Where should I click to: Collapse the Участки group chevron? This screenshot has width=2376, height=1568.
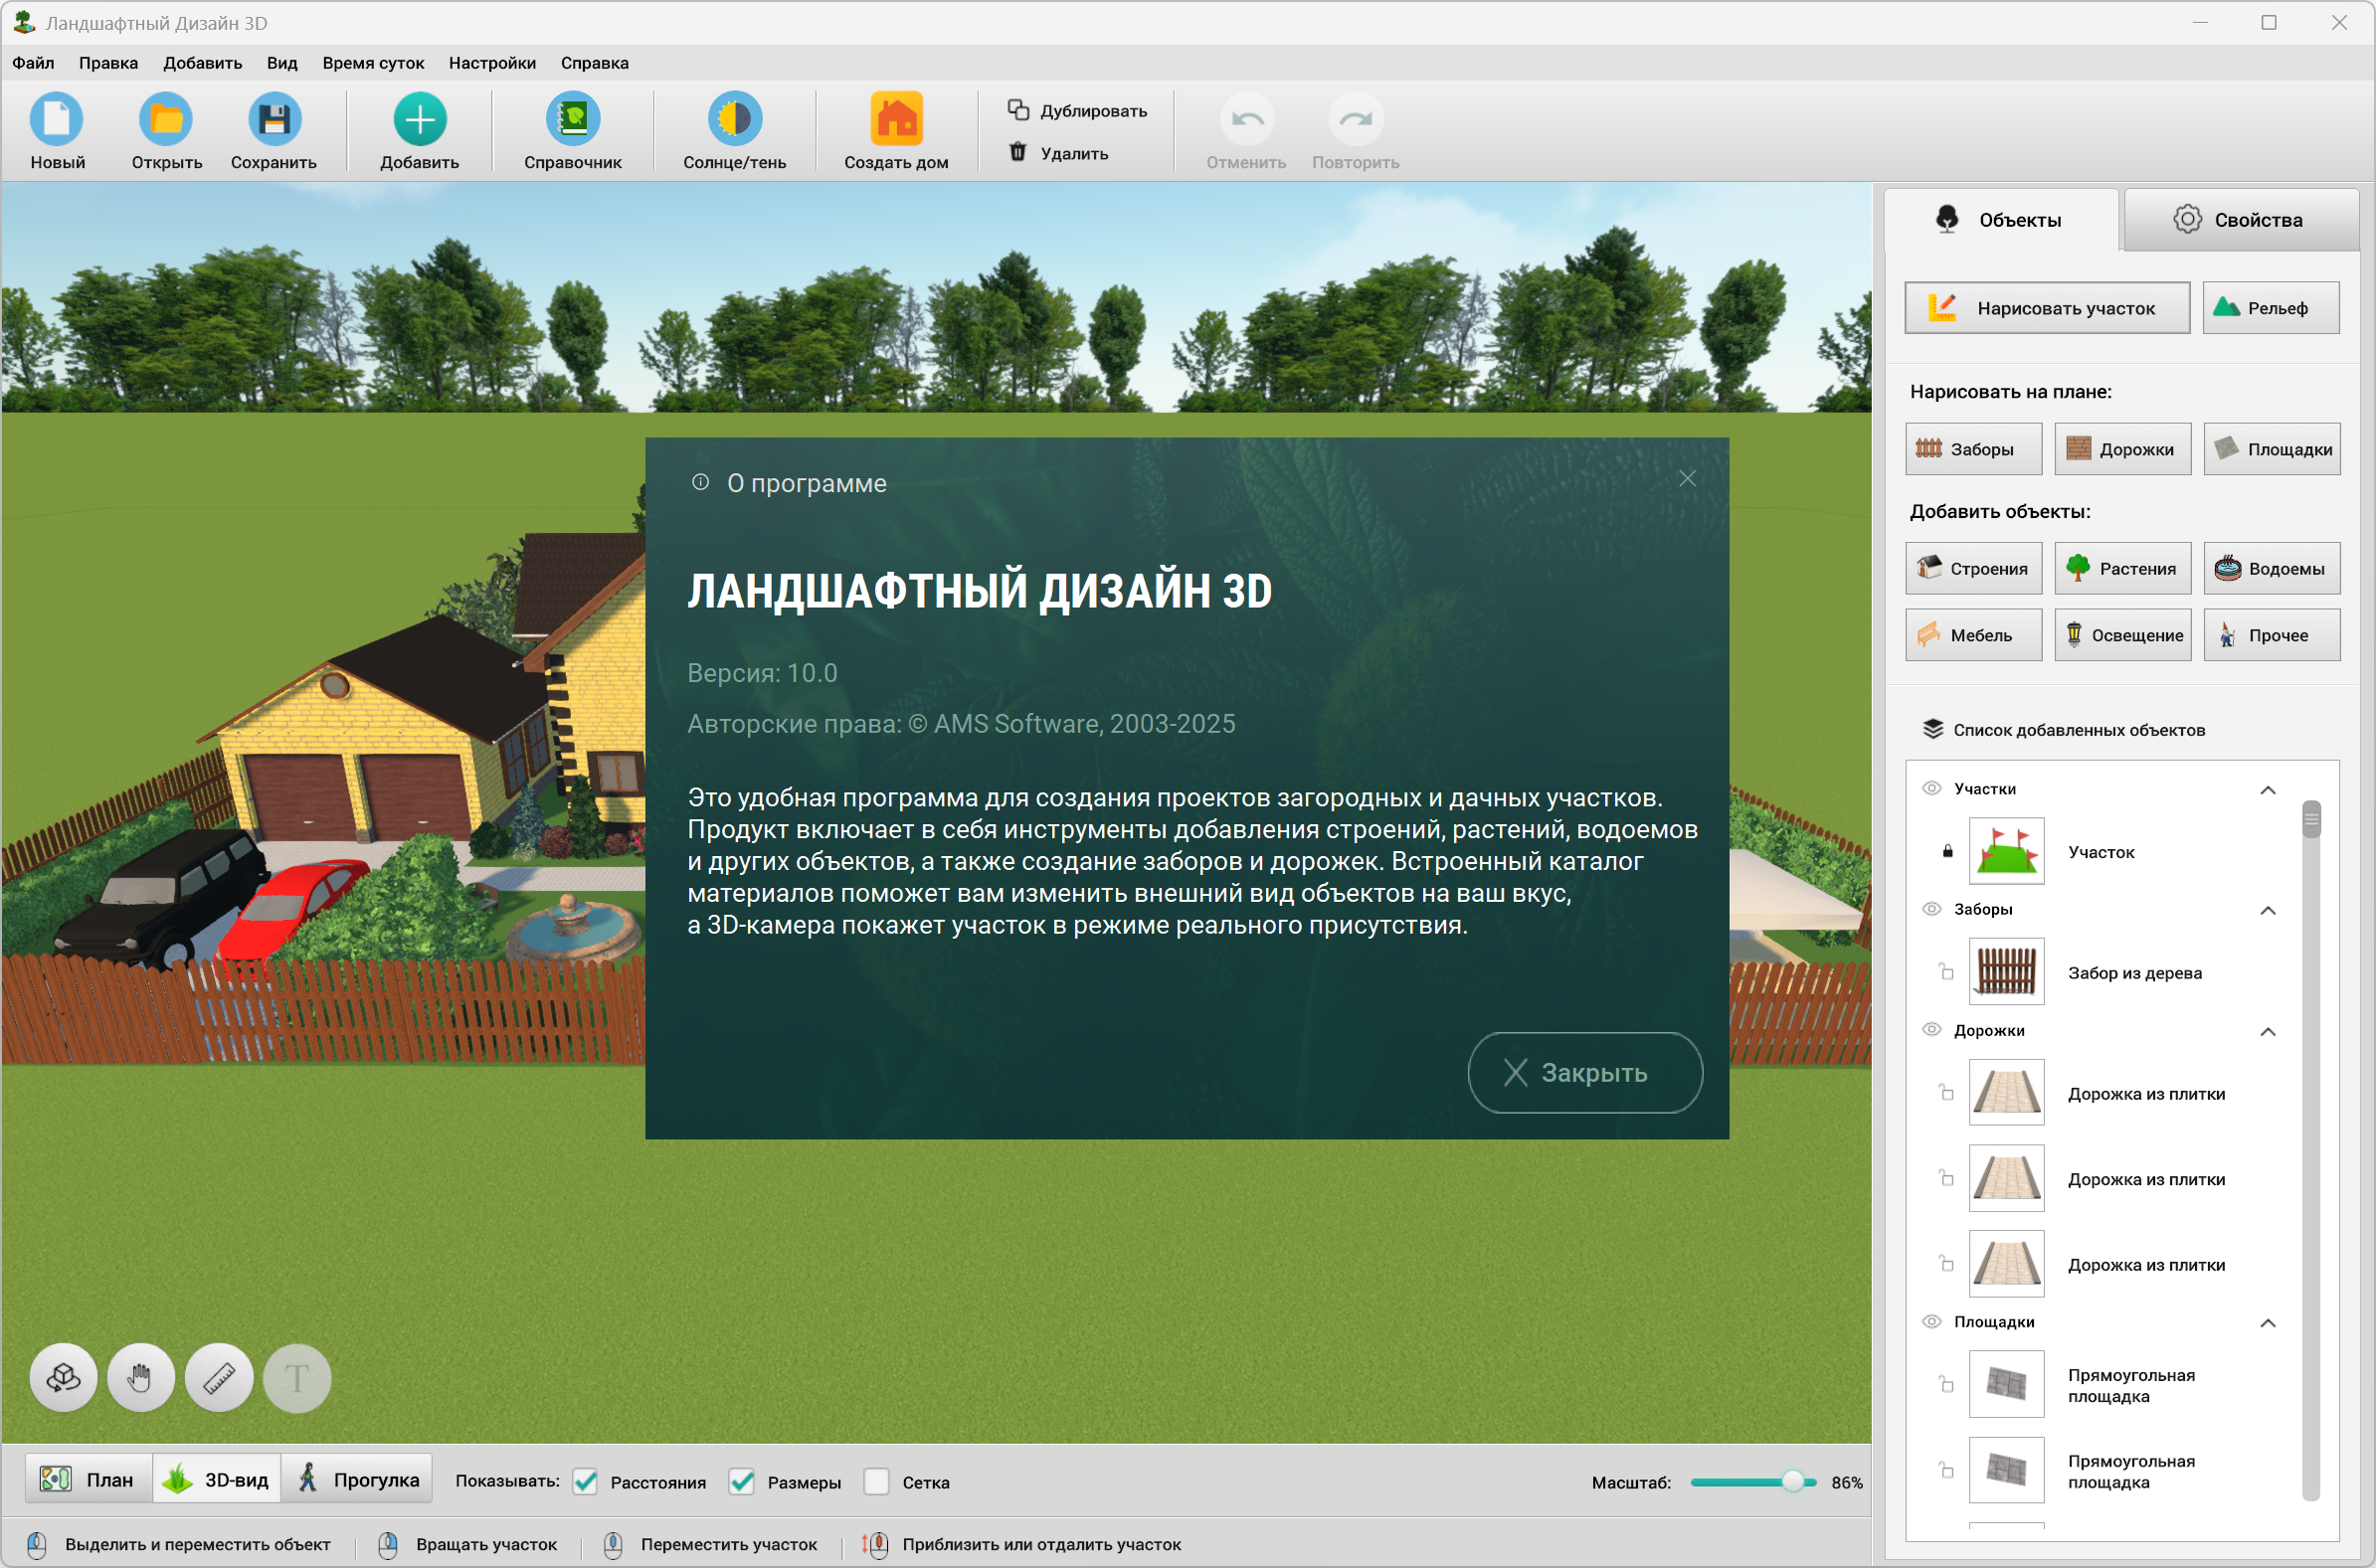pos(2267,790)
